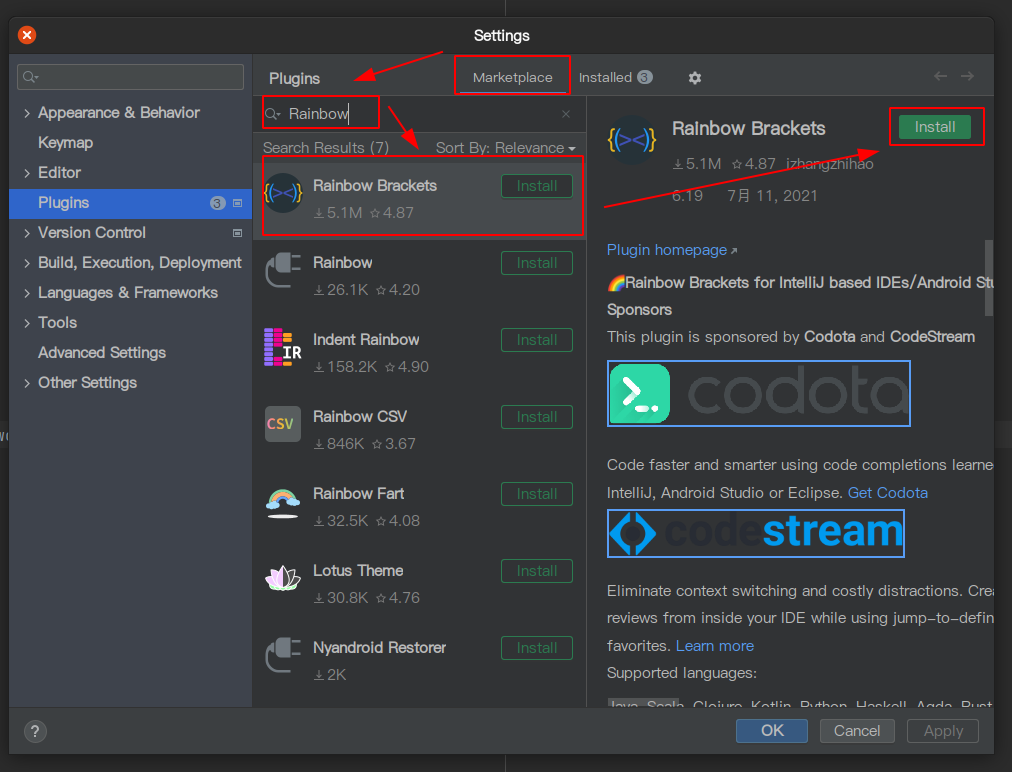The width and height of the screenshot is (1012, 772).
Task: Open search history dropdown in settings search
Action: [30, 77]
